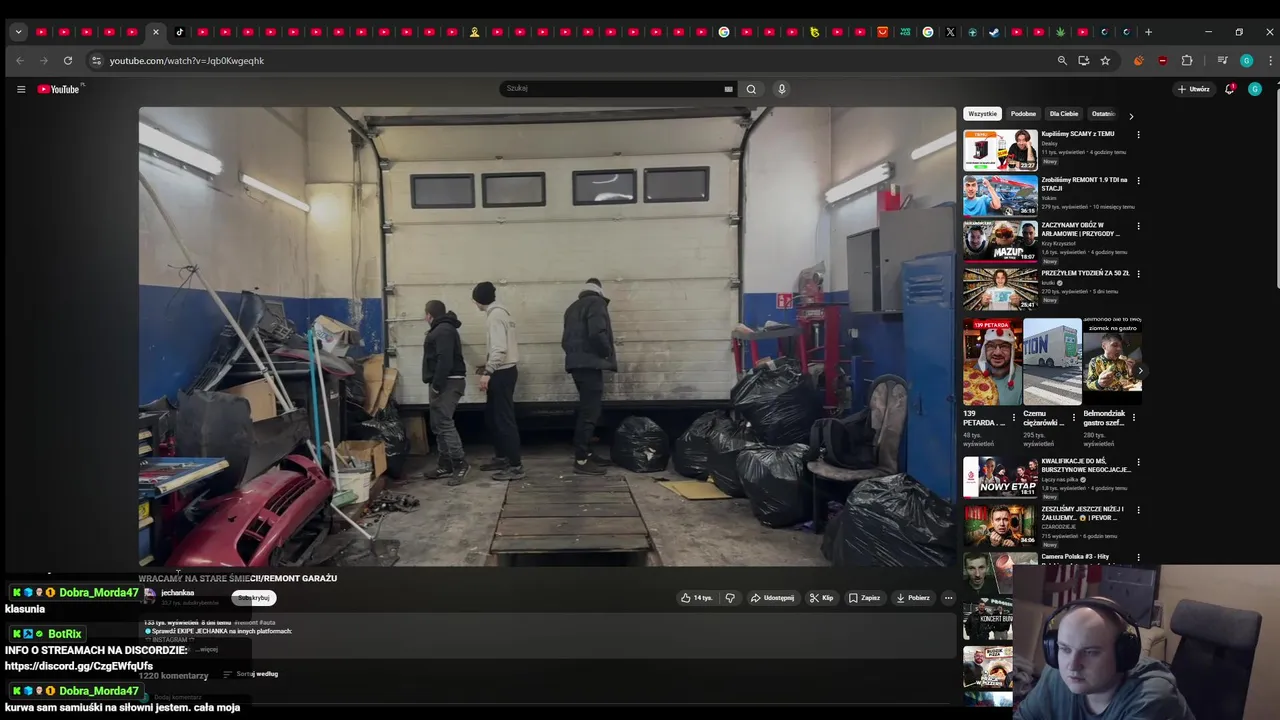Download video with the Pobierz button
The image size is (1280, 720).
click(912, 598)
